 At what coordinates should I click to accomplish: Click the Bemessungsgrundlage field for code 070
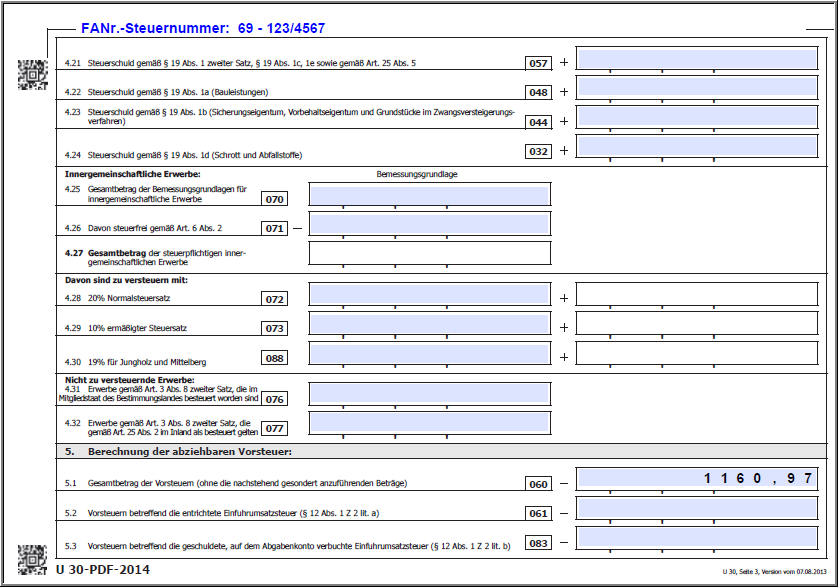pyautogui.click(x=430, y=195)
